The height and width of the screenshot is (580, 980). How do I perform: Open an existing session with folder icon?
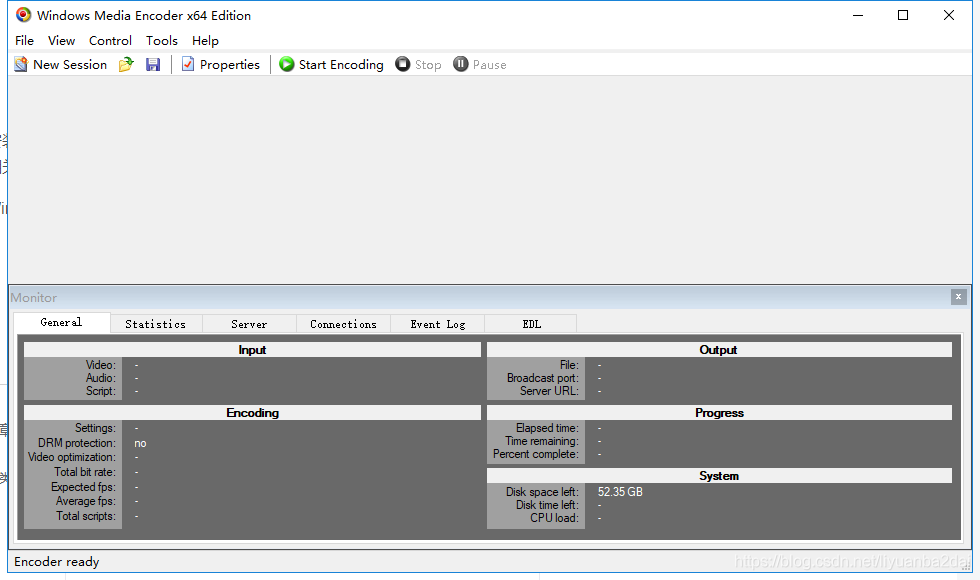click(126, 64)
